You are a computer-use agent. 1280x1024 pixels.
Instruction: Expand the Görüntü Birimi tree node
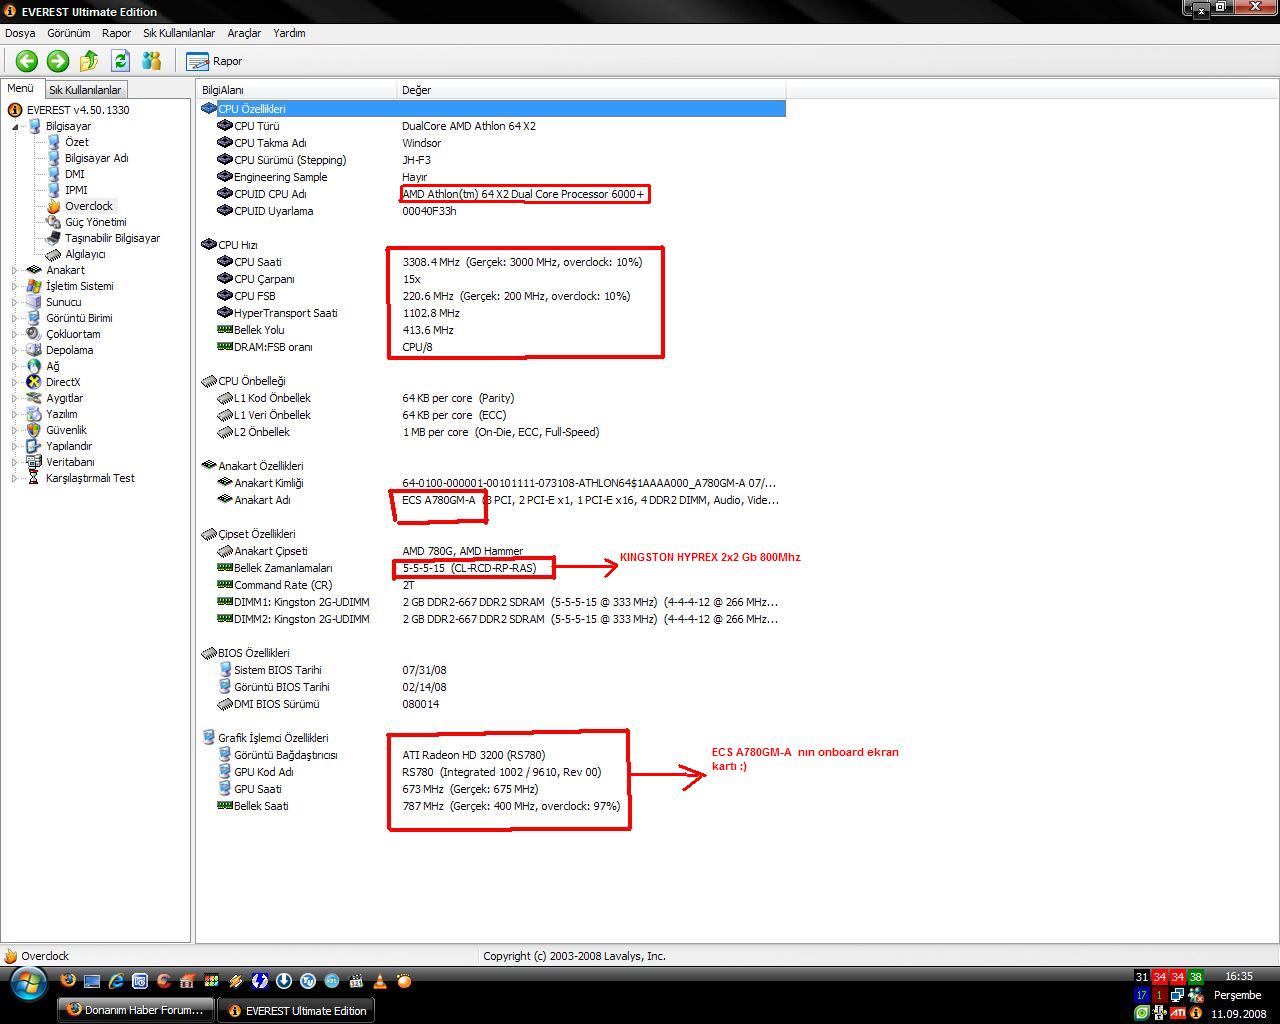pyautogui.click(x=15, y=318)
